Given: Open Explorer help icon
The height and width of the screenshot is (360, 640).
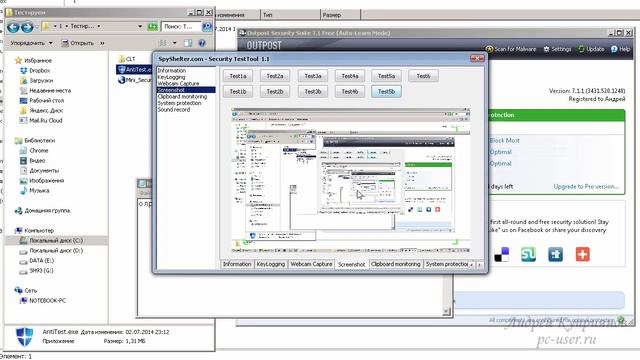Looking at the screenshot, I should 202,43.
